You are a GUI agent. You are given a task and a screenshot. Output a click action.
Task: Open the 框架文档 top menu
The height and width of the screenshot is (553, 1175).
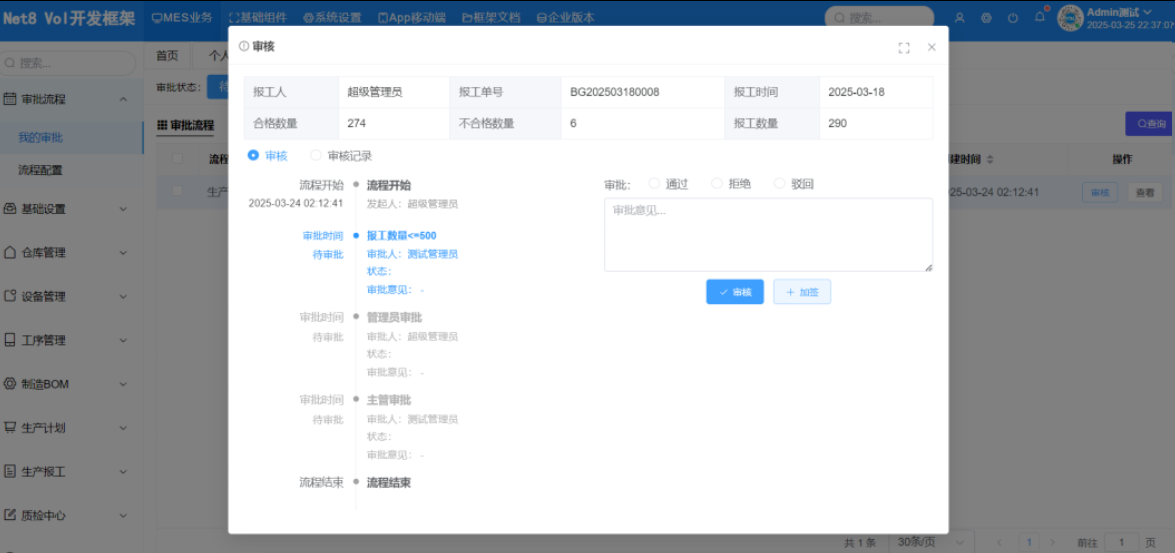[491, 17]
